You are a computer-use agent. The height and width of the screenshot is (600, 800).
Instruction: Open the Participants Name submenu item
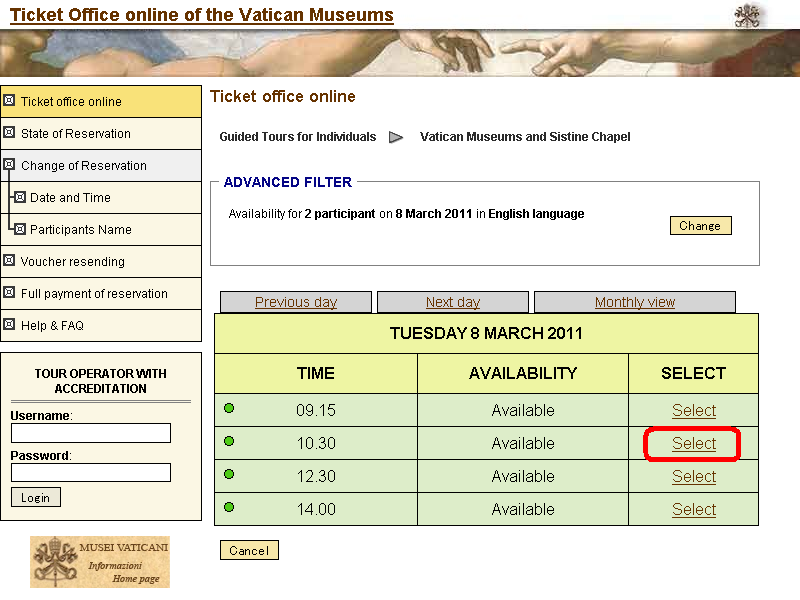click(80, 230)
